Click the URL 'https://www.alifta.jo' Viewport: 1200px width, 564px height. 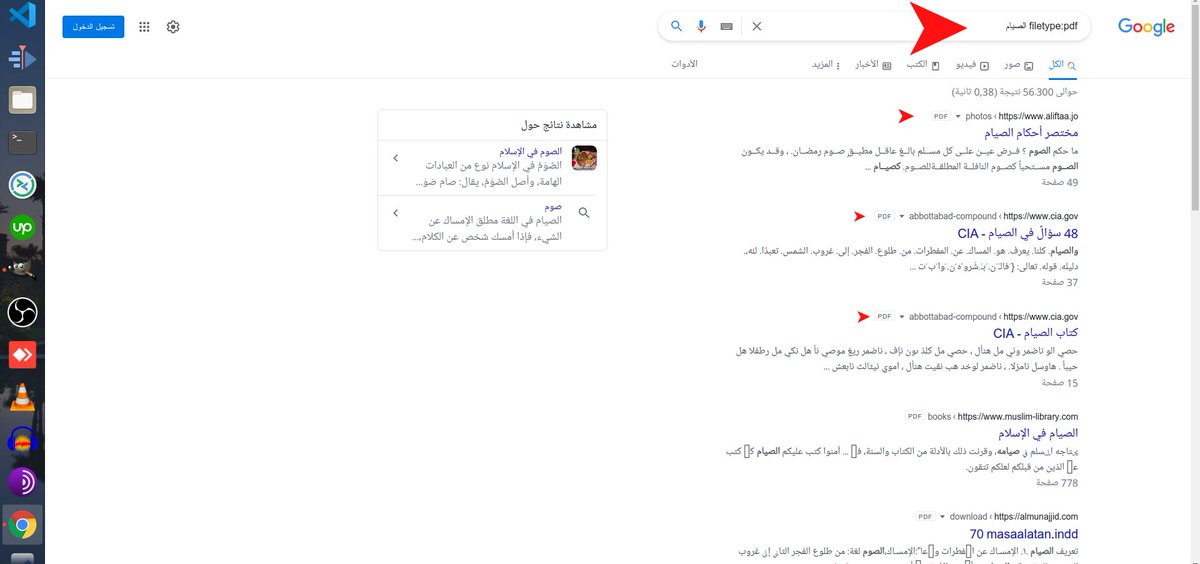click(1038, 117)
